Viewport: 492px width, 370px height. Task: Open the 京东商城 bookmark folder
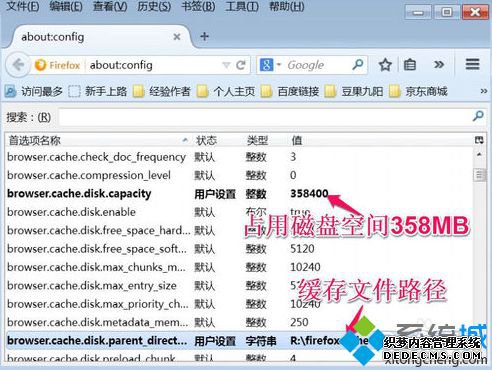pyautogui.click(x=418, y=91)
